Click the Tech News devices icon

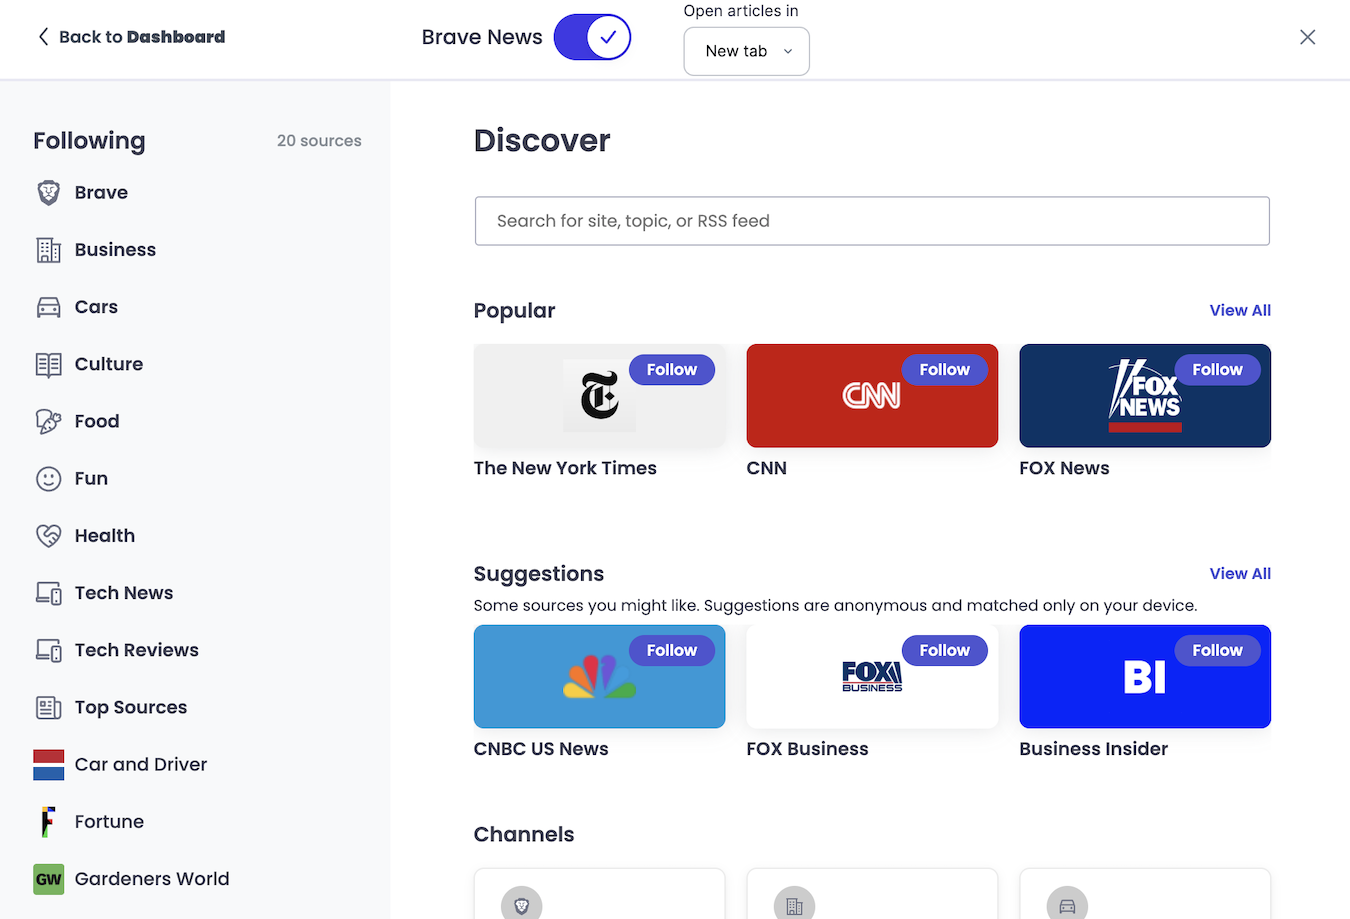click(48, 593)
